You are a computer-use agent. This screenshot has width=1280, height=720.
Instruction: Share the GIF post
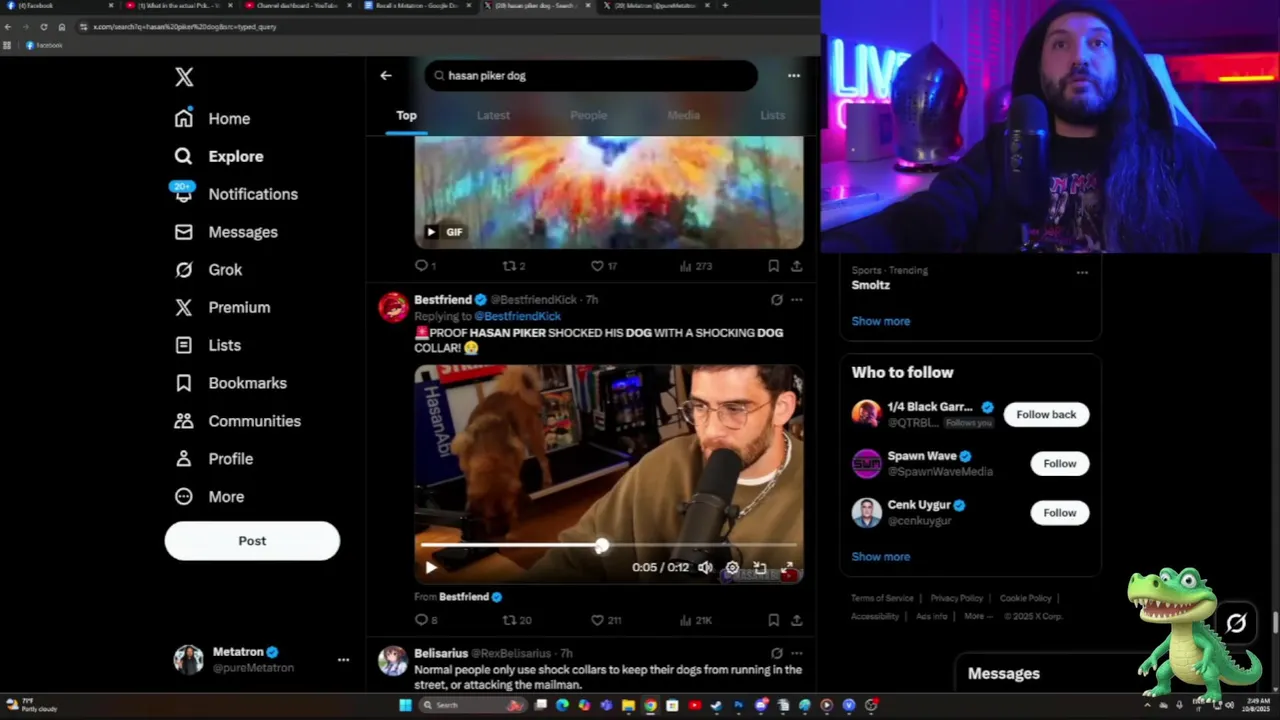tap(796, 266)
